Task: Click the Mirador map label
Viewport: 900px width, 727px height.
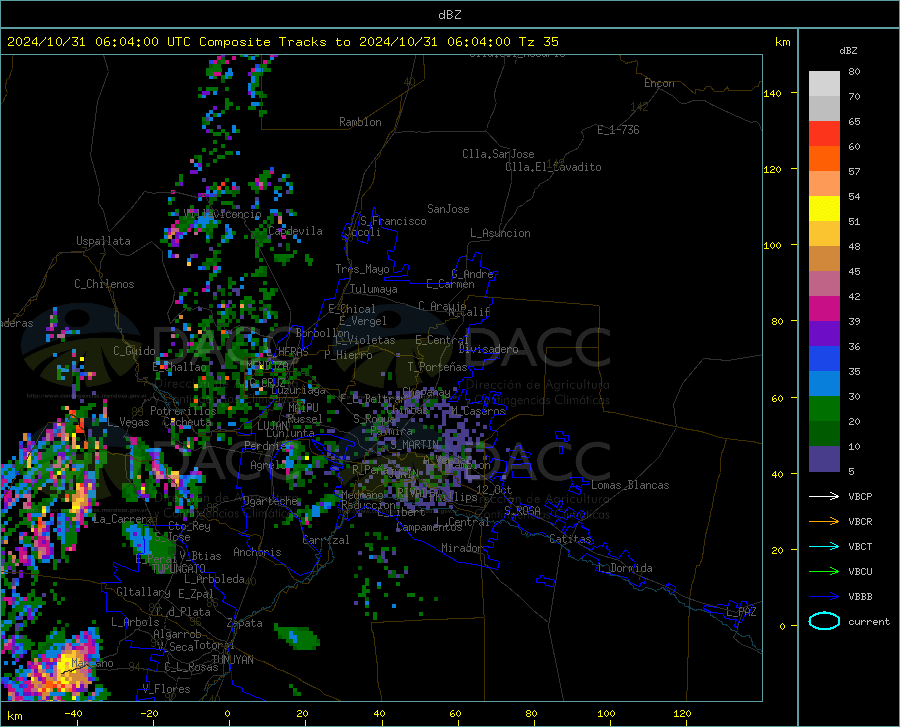Action: click(461, 548)
